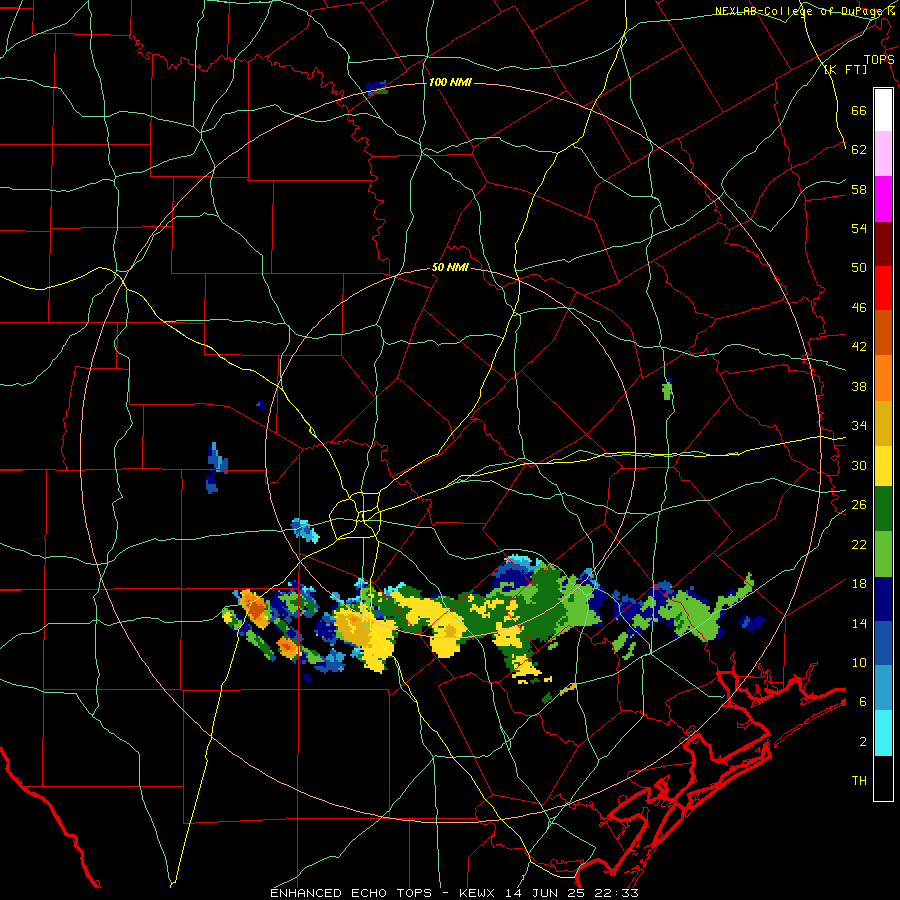The height and width of the screenshot is (900, 900).
Task: Click the yellow 30 K FT legend swatch
Action: click(883, 466)
